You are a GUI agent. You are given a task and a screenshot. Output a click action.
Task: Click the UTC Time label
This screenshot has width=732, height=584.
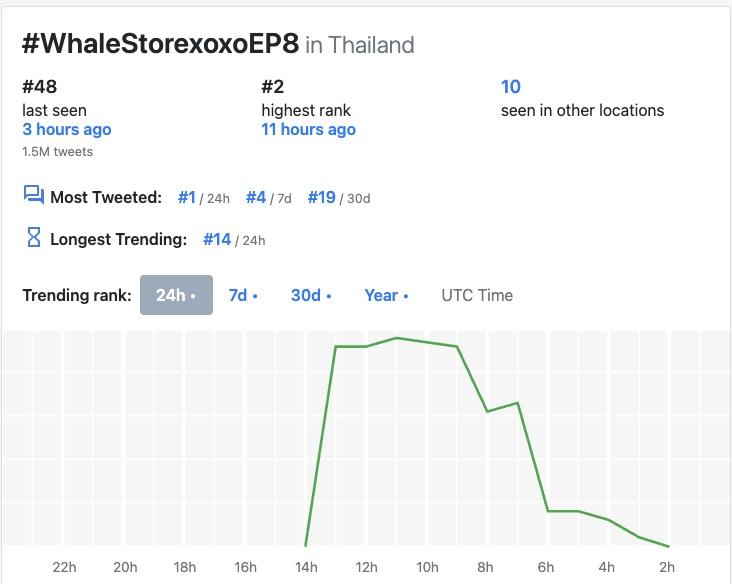pyautogui.click(x=477, y=295)
